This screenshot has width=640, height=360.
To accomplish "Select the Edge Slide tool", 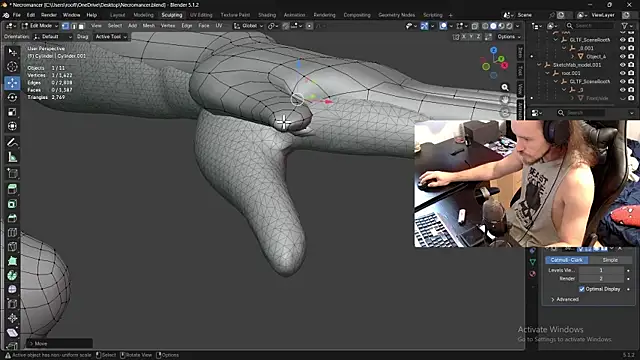I will click(x=12, y=304).
